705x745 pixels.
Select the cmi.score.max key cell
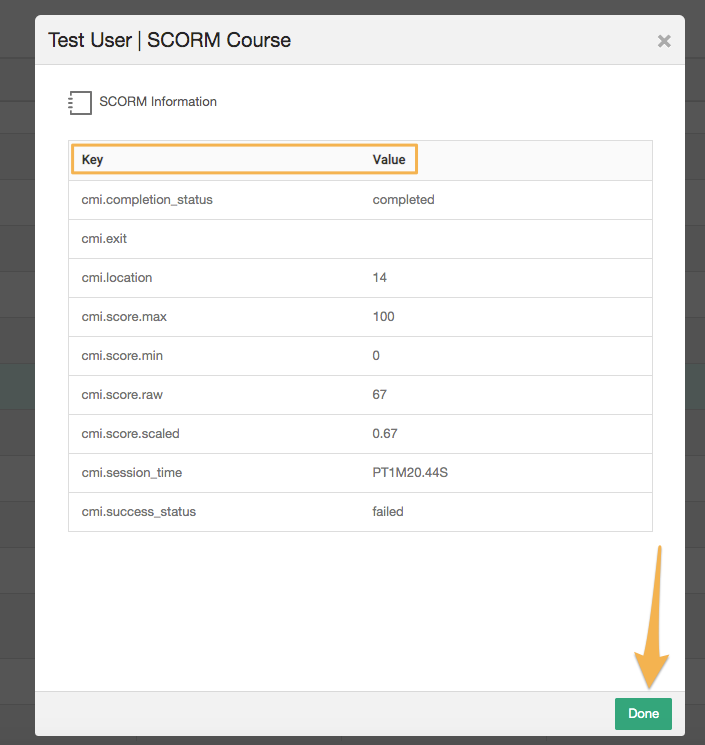tap(124, 316)
